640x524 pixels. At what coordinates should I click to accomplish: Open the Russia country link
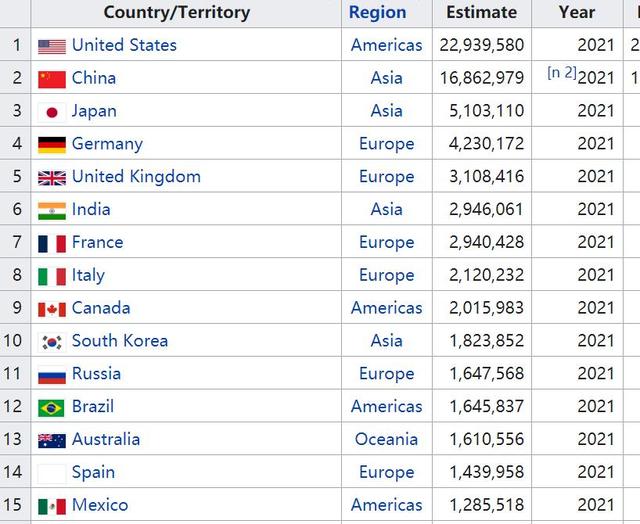coord(96,373)
